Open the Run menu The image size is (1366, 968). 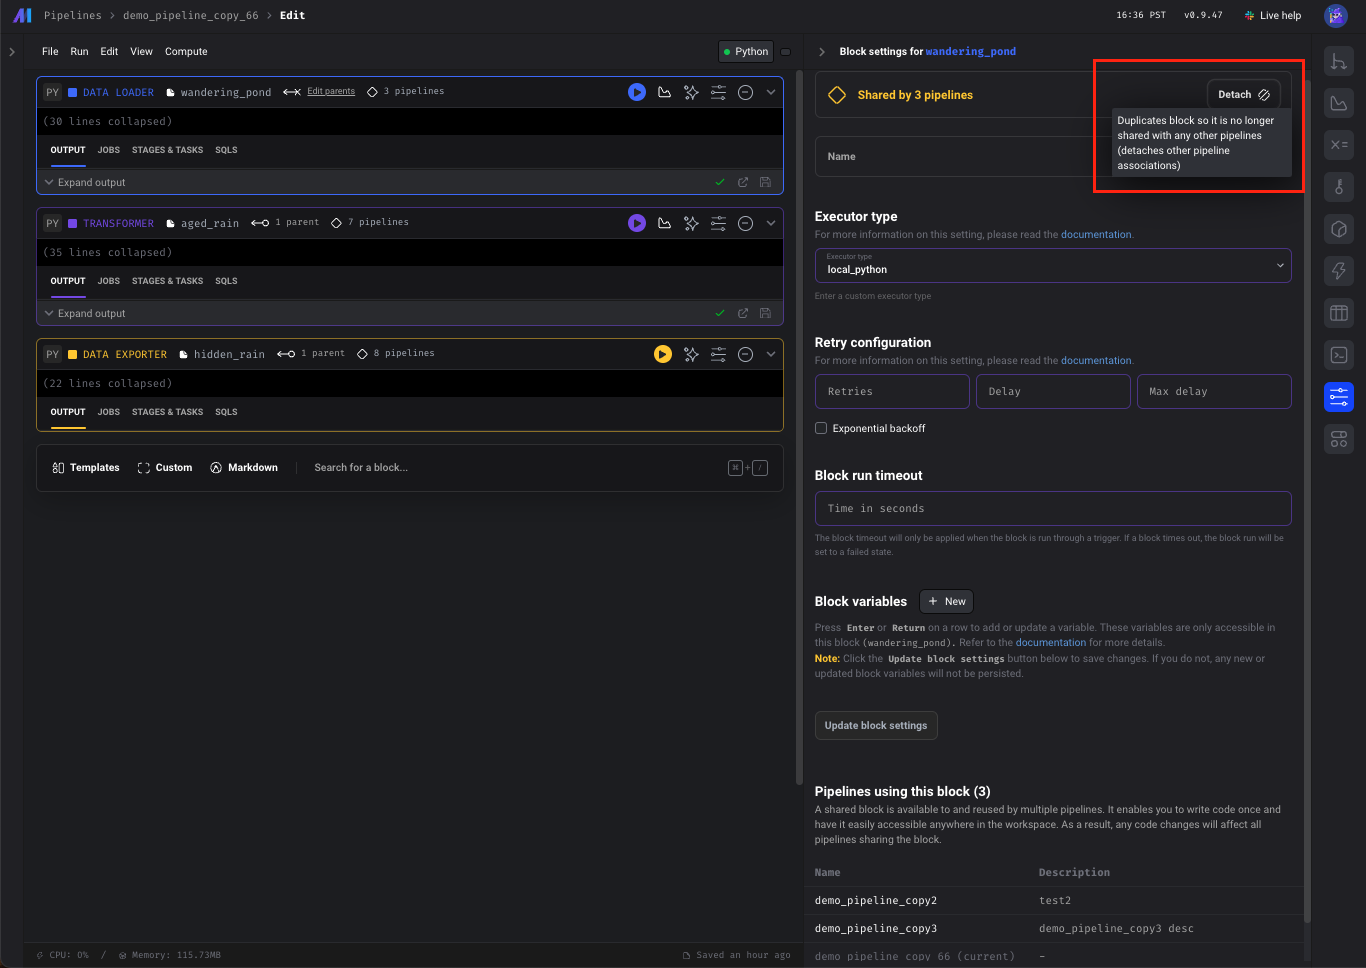tap(79, 52)
